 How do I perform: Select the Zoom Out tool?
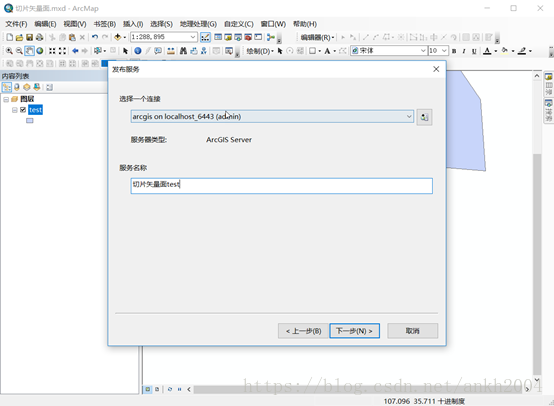[19, 51]
